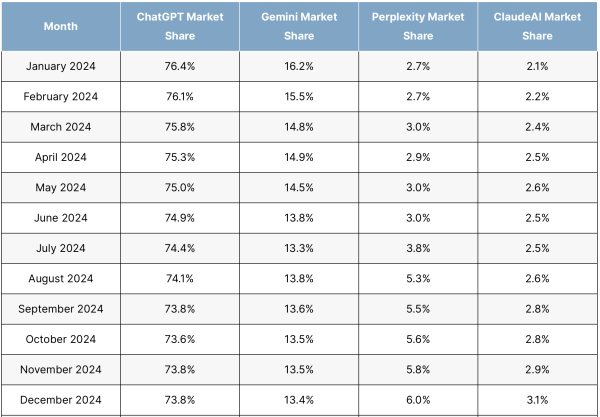Click the Month column header
Screen dimensions: 600x417
(x=61, y=26)
